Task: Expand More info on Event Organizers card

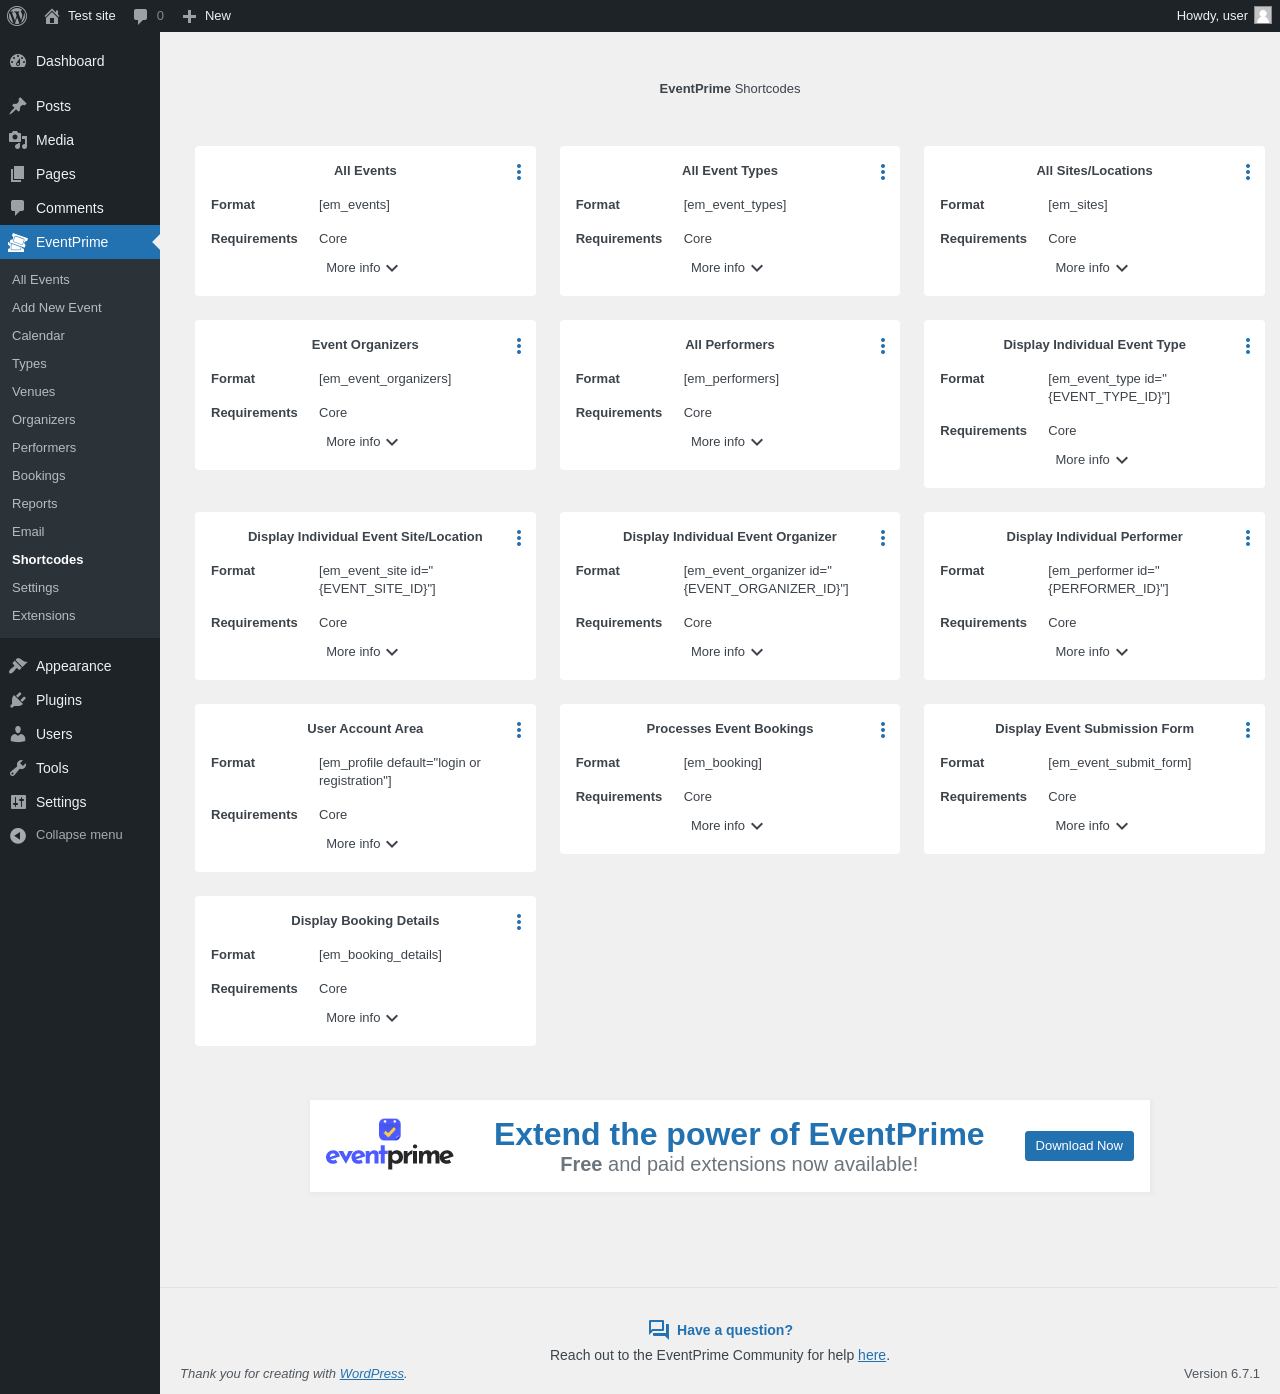Action: pyautogui.click(x=362, y=442)
